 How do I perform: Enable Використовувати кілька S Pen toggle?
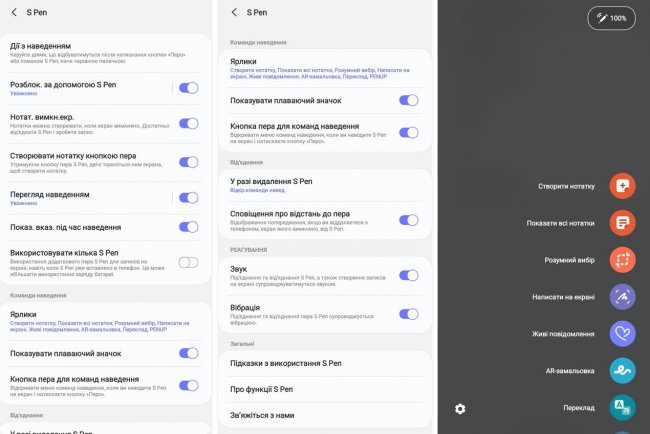click(188, 262)
